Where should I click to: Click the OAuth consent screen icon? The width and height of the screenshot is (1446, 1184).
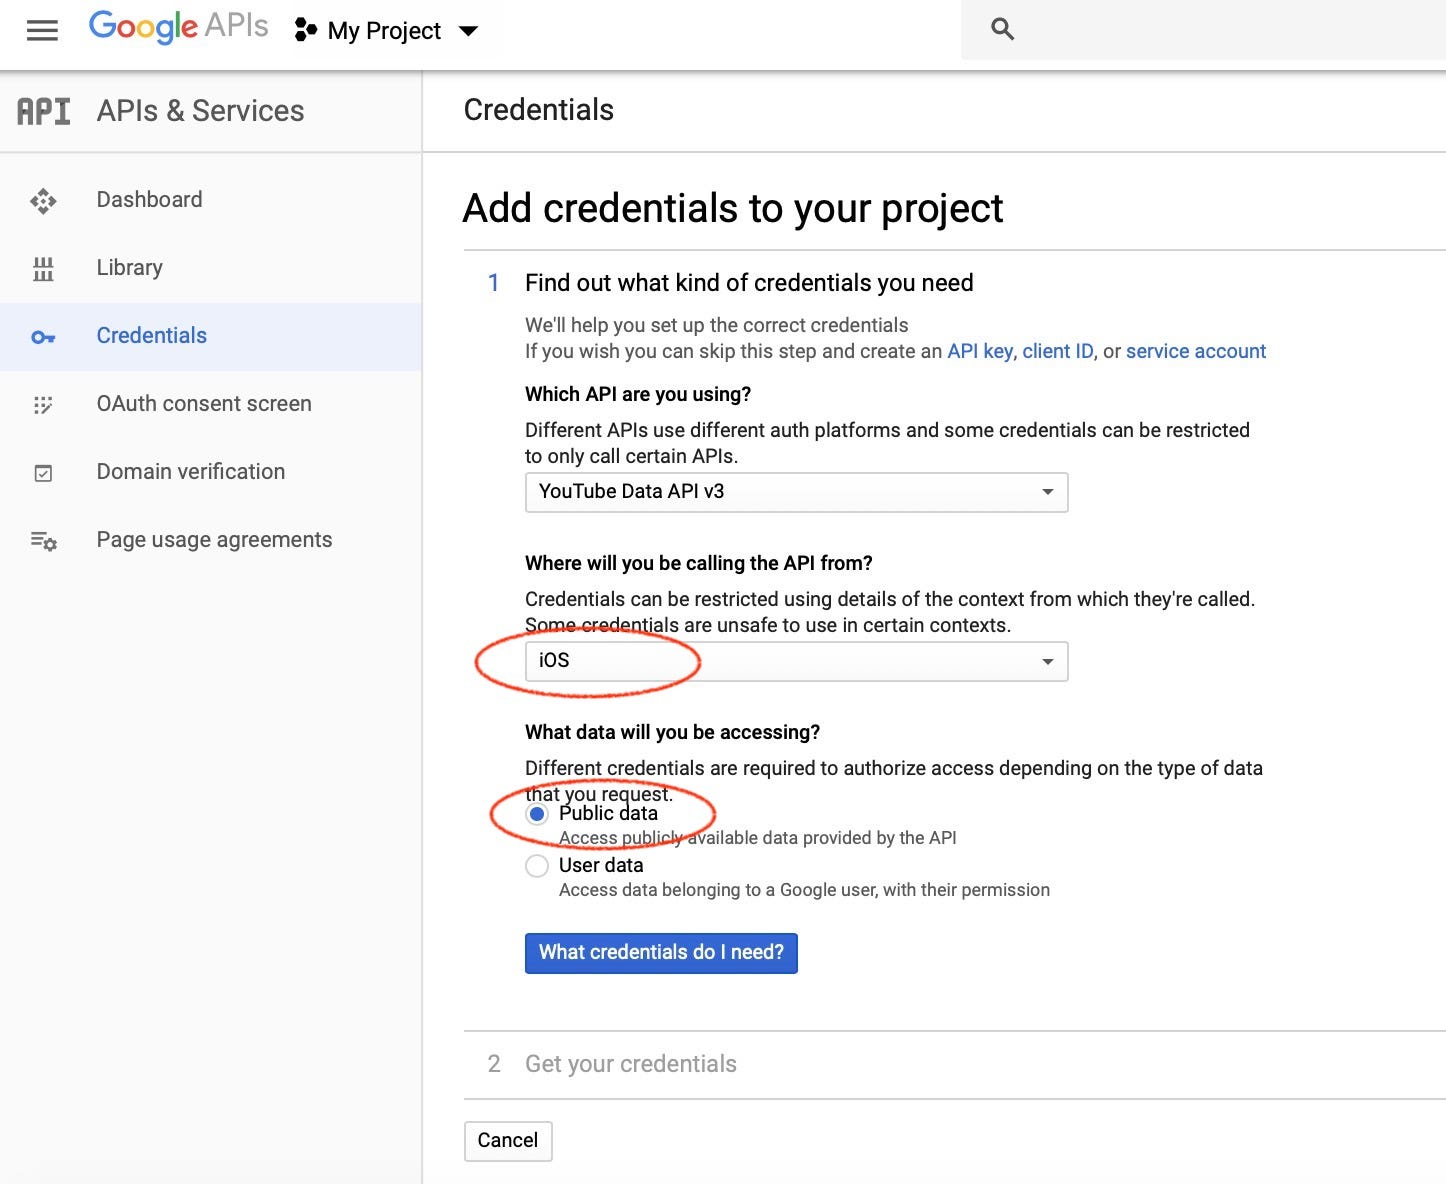(x=43, y=405)
